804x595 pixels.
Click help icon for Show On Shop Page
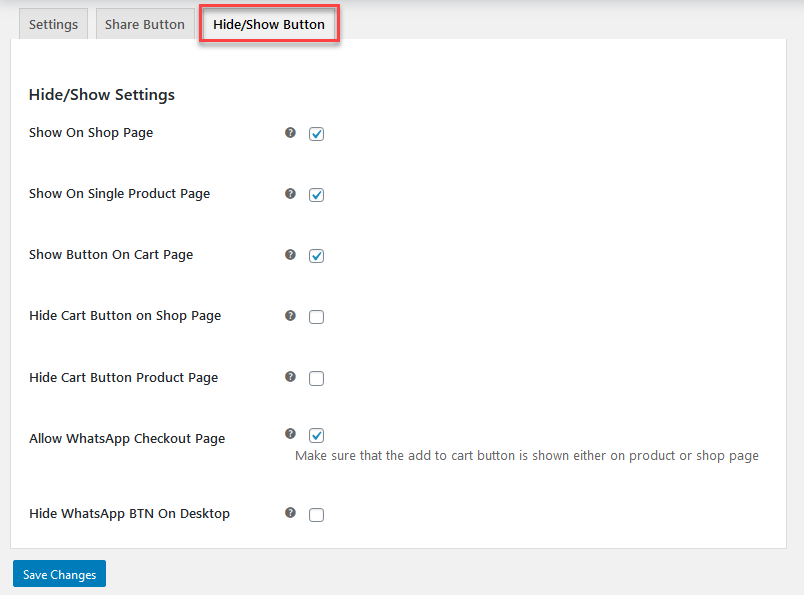290,133
